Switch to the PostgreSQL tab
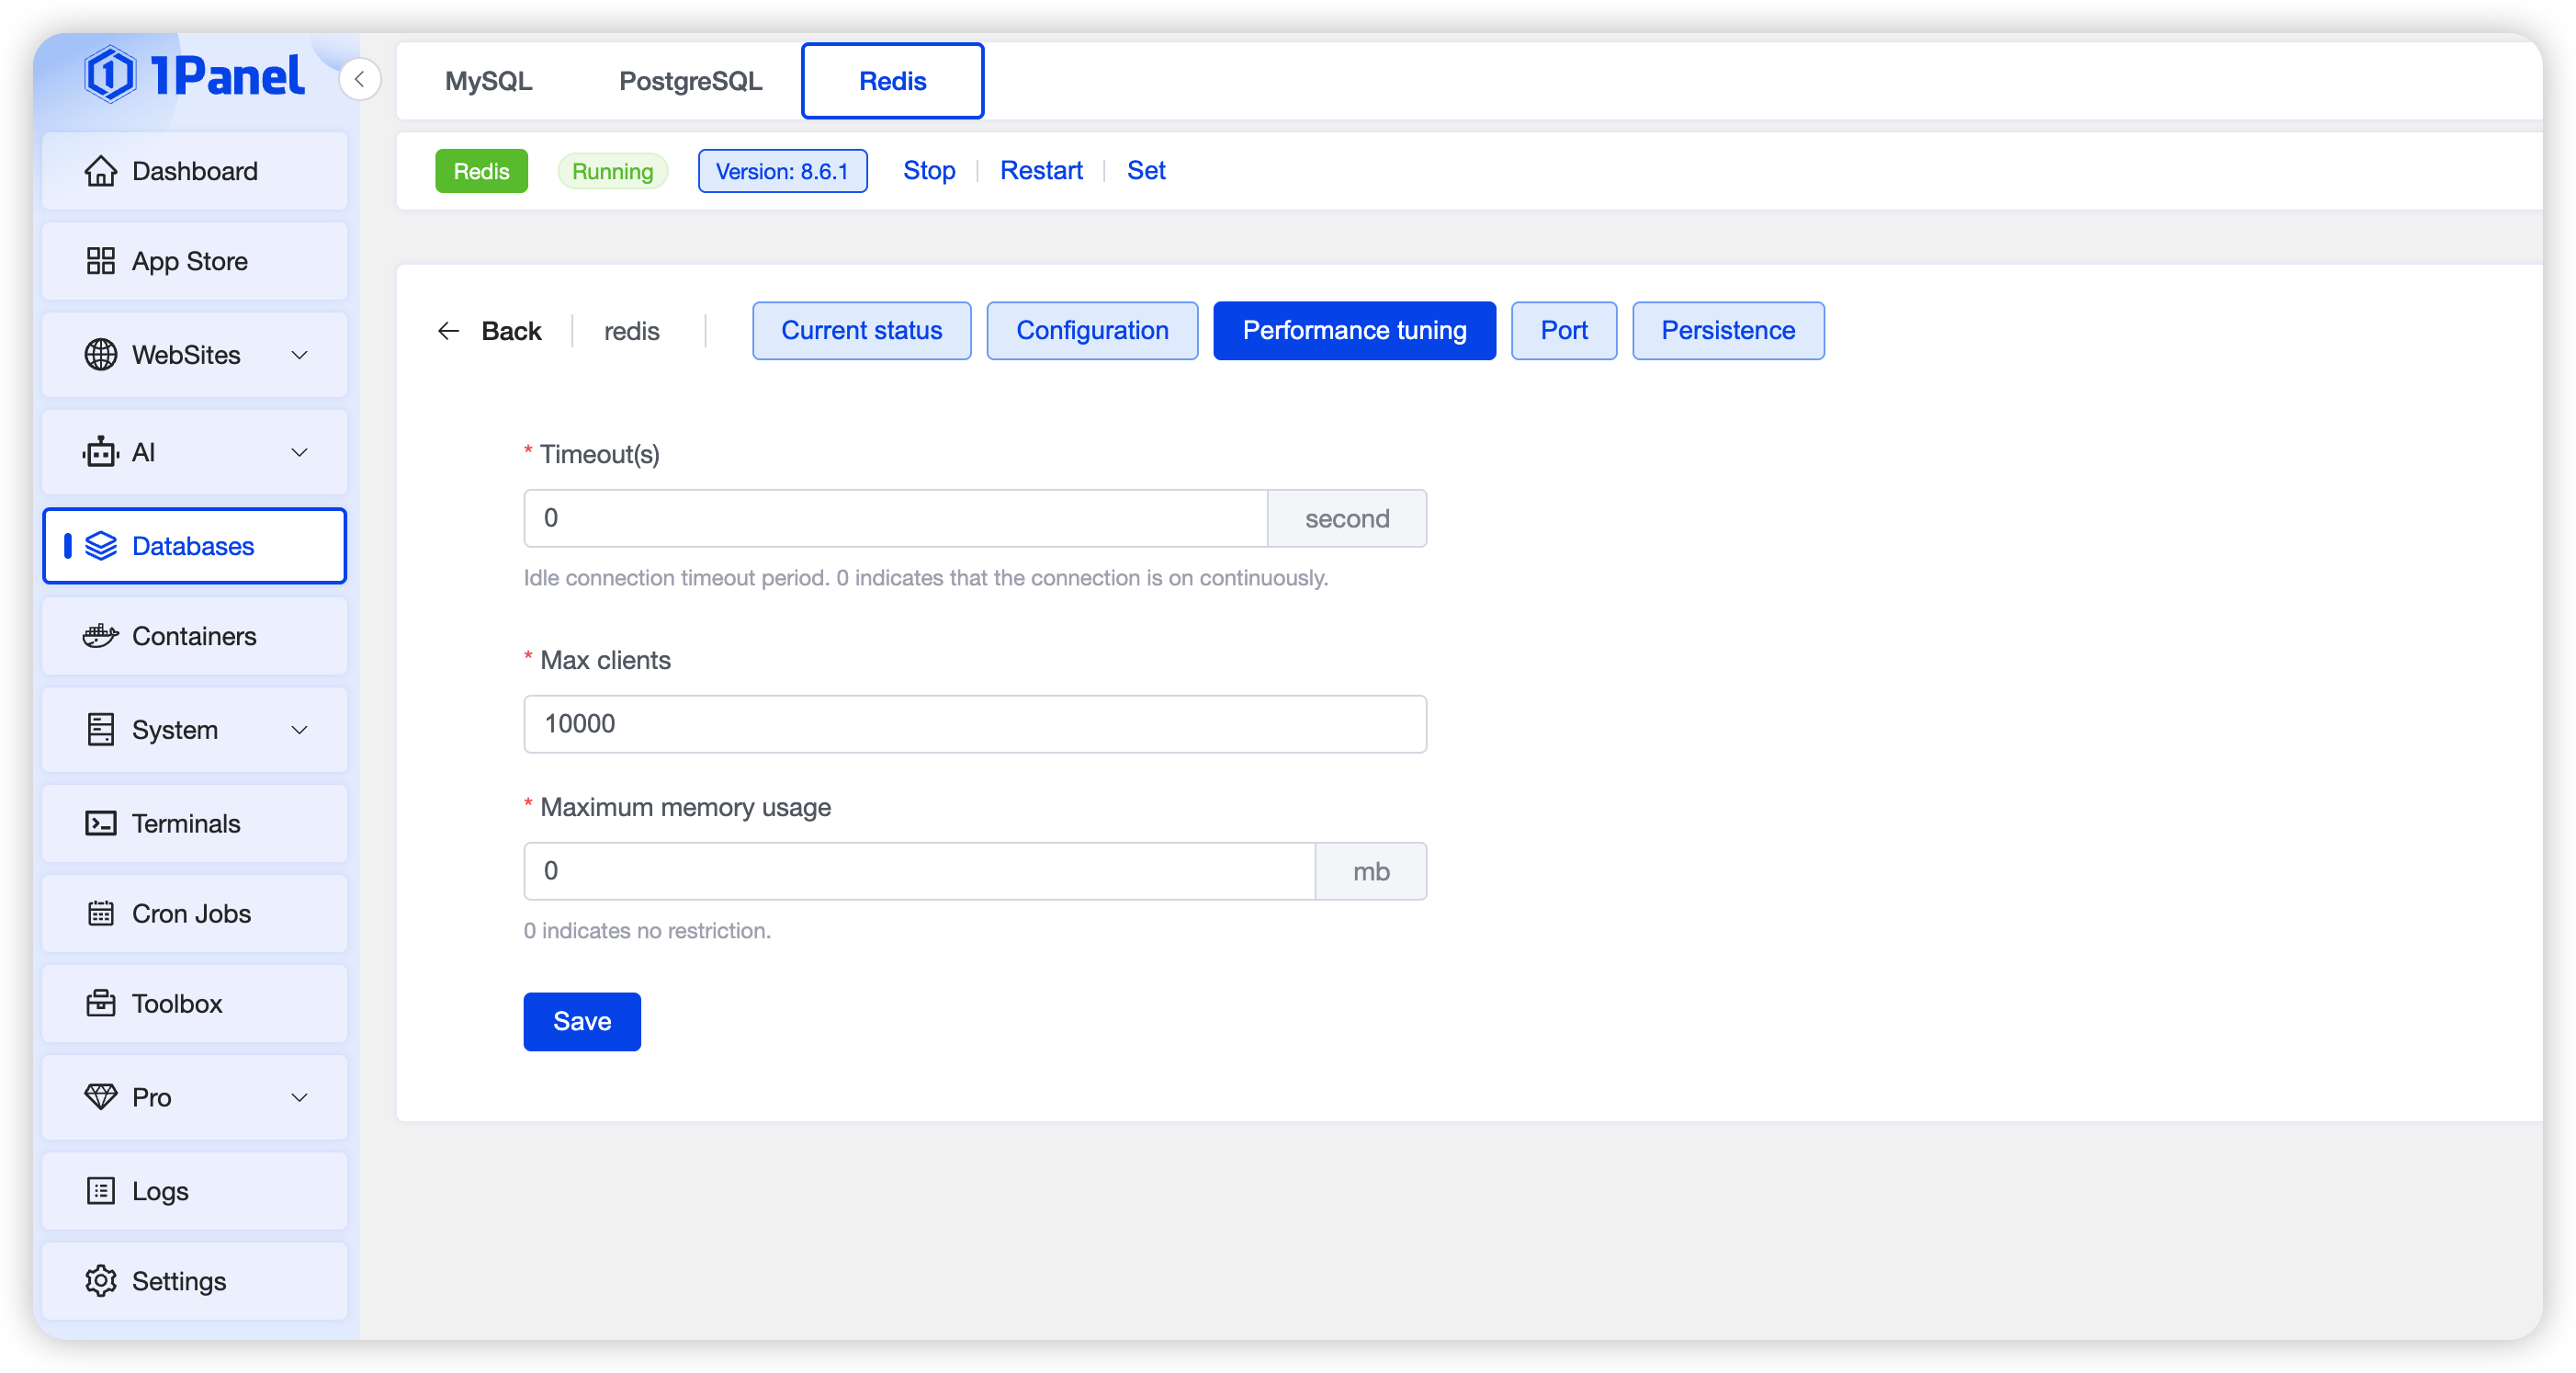This screenshot has width=2576, height=1373. coord(690,81)
